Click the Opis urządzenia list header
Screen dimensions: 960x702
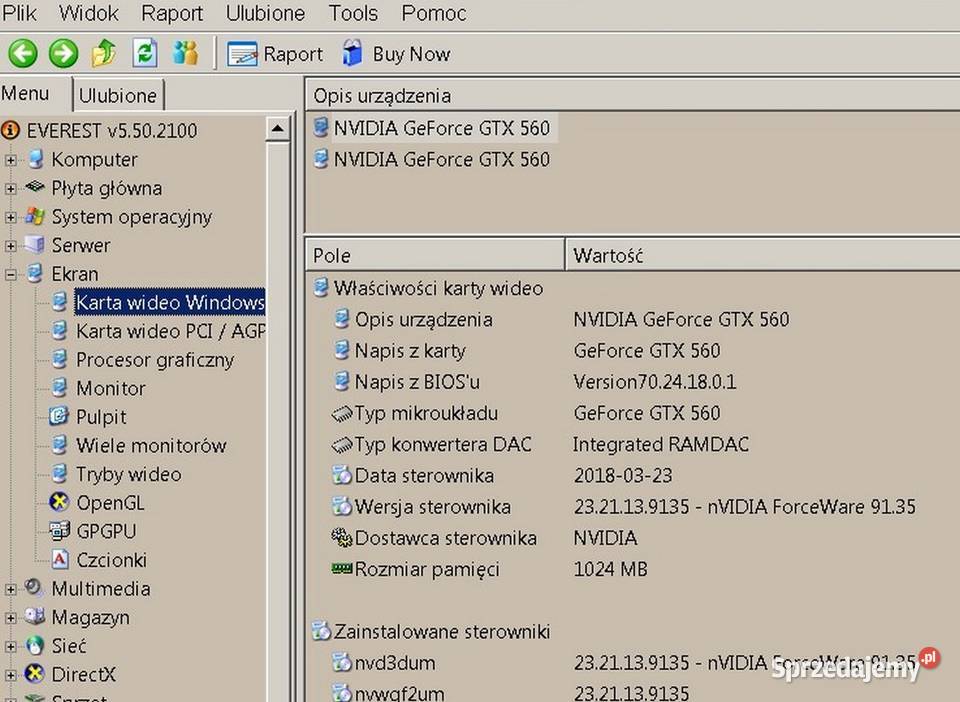tap(633, 96)
